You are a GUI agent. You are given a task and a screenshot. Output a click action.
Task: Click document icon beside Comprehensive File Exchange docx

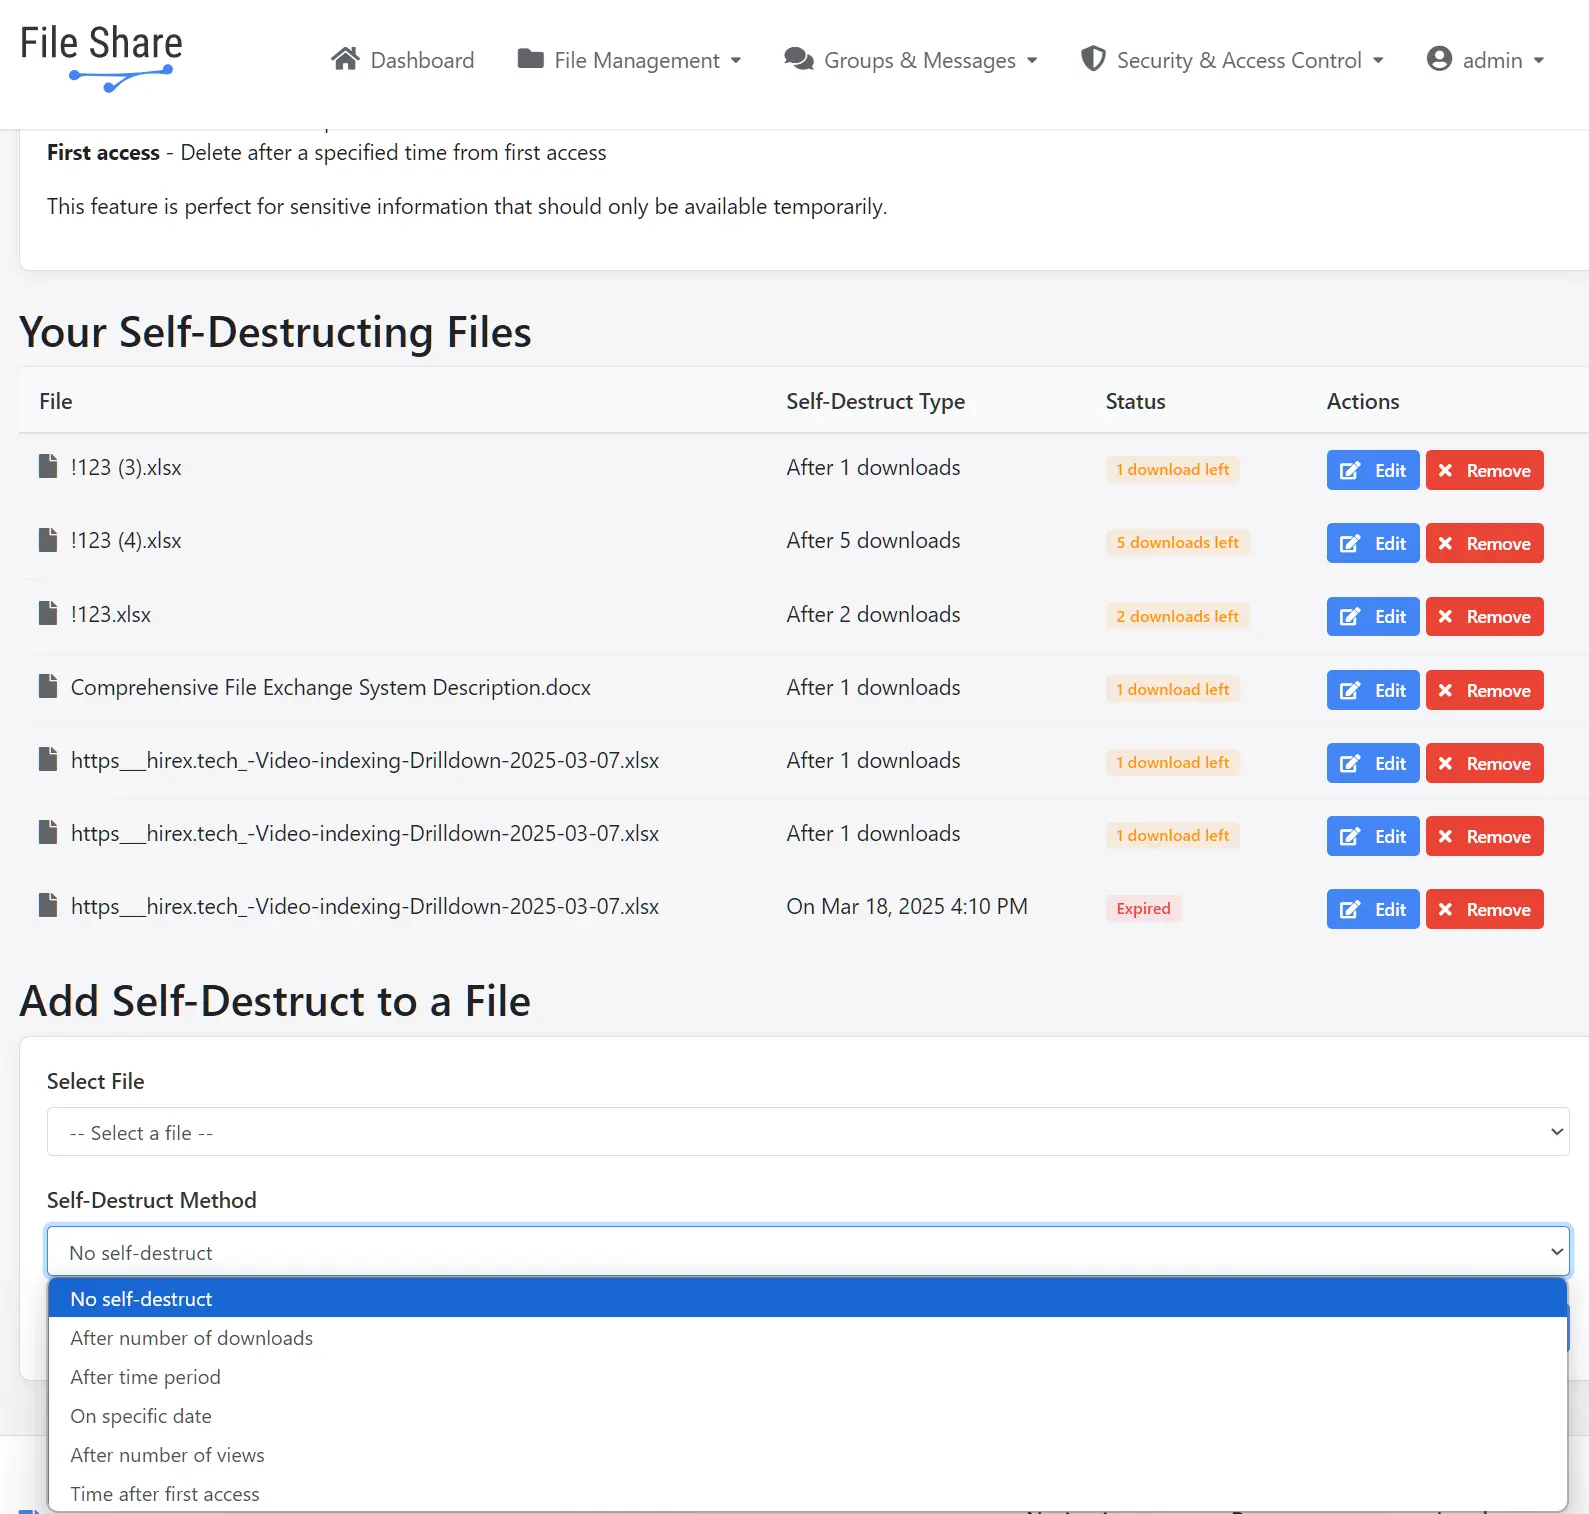[48, 687]
